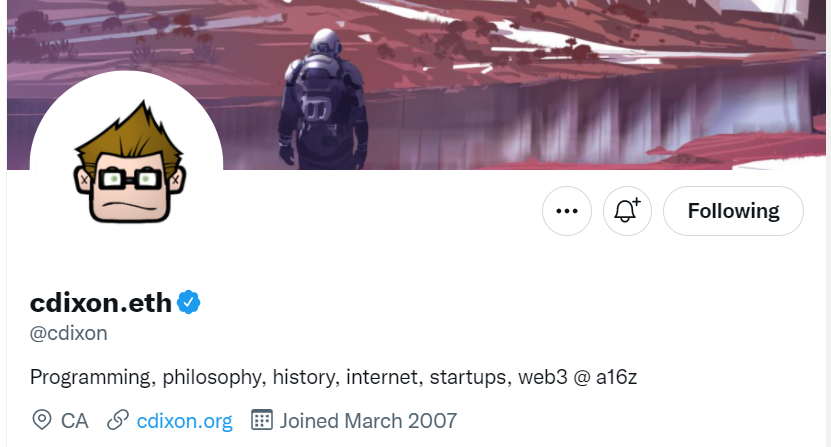831x447 pixels.
Task: Click the @cdixon username handle
Action: click(x=69, y=333)
